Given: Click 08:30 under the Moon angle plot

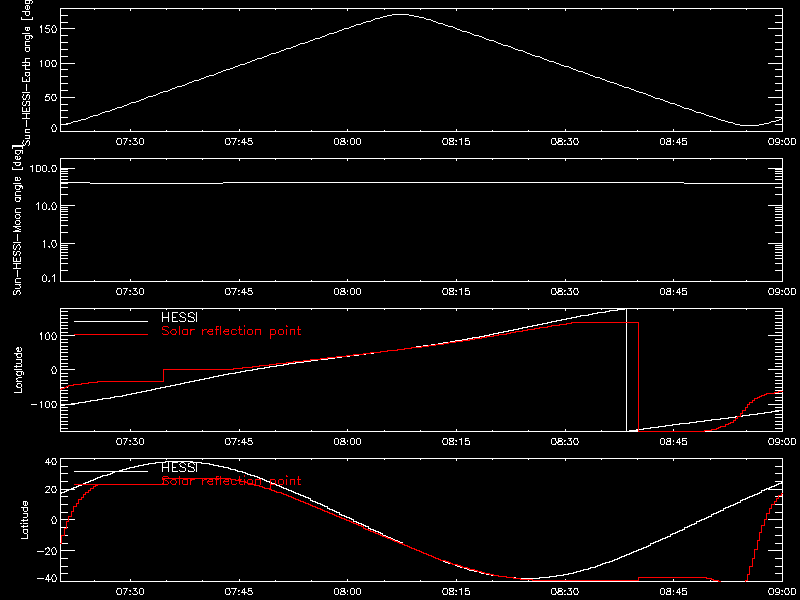Looking at the screenshot, I should [565, 292].
